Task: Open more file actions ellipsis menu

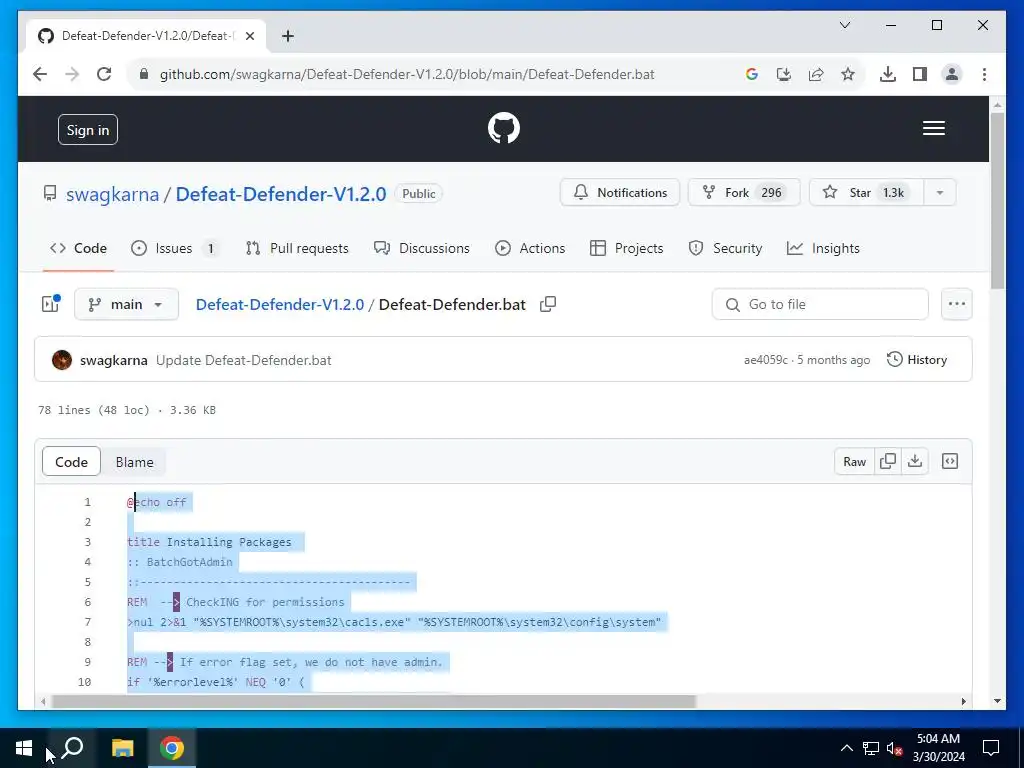Action: click(957, 304)
